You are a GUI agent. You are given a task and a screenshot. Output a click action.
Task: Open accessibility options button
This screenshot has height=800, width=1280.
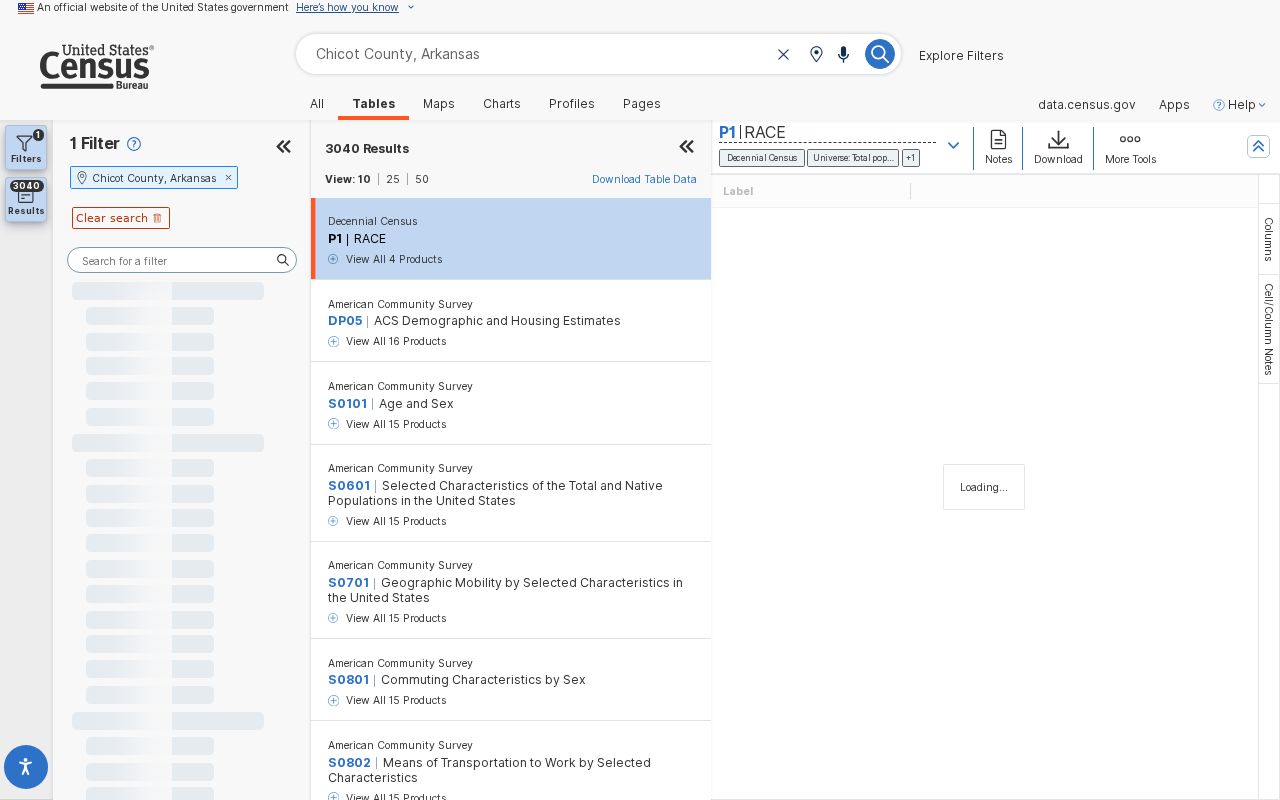point(26,767)
